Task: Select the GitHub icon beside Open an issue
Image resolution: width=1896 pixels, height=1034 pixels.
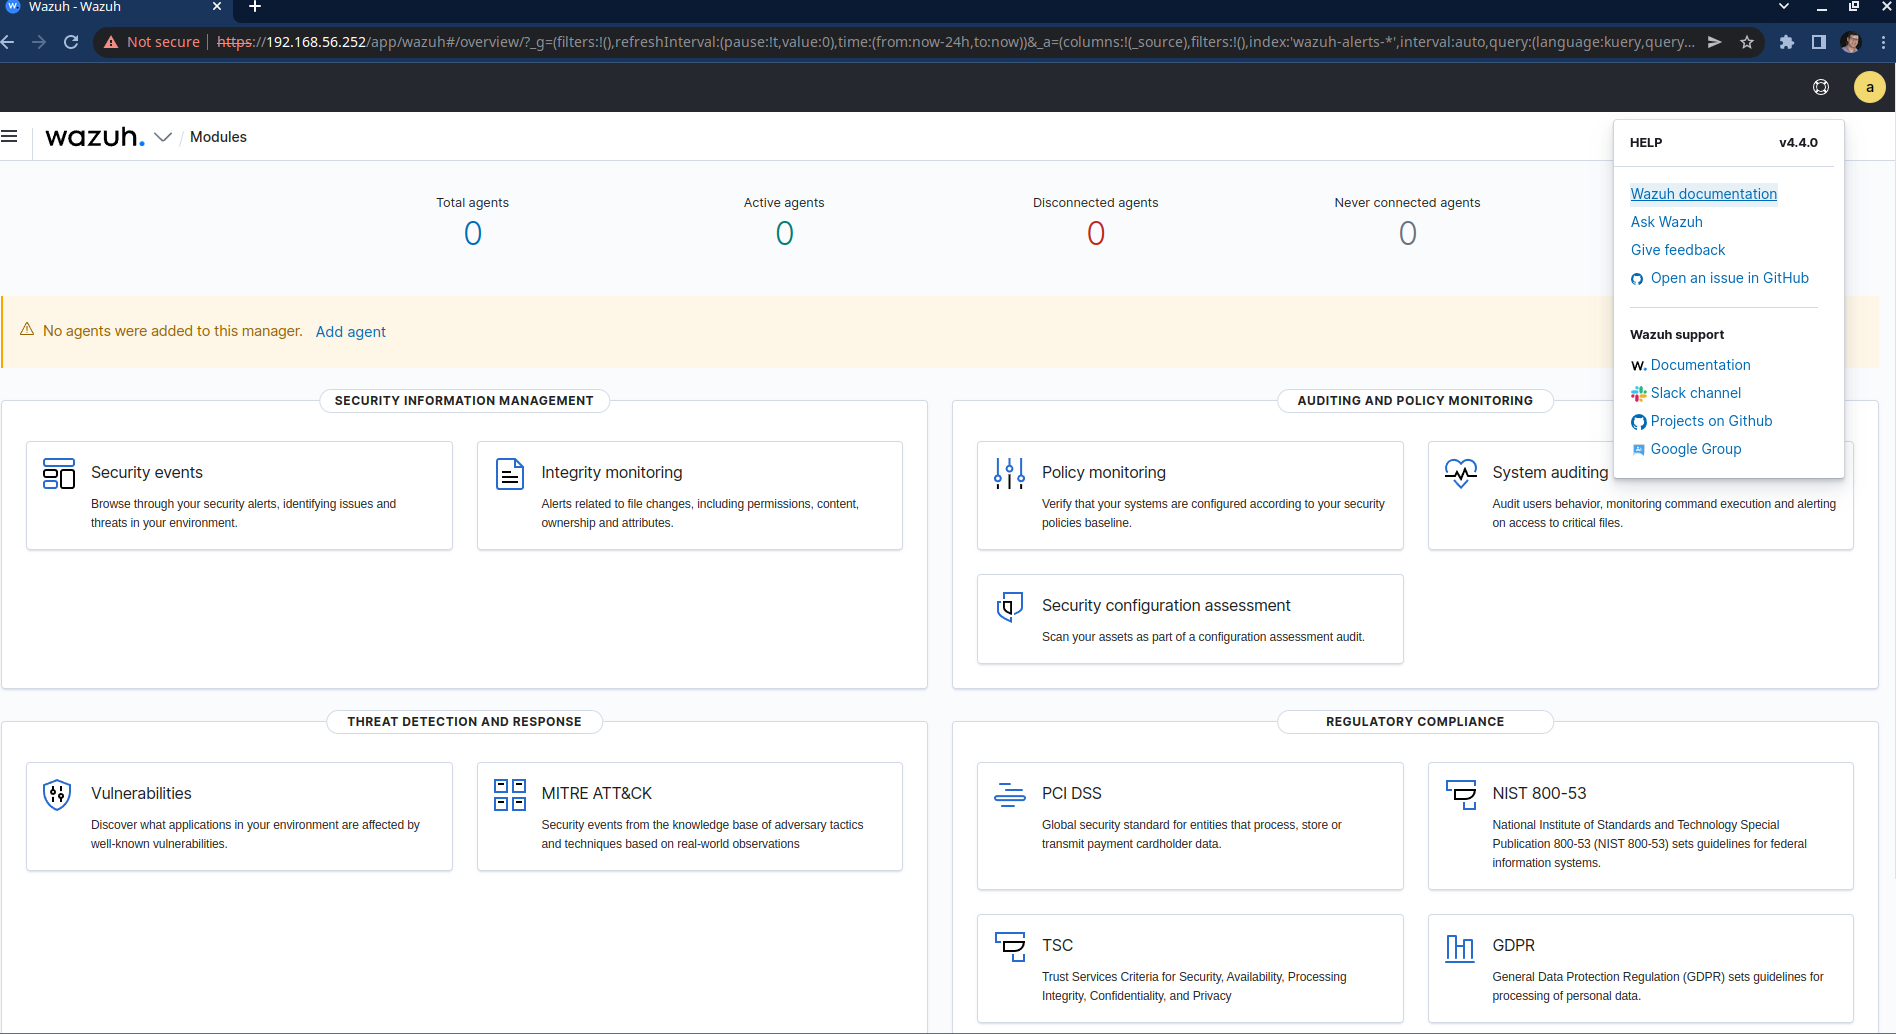Action: pyautogui.click(x=1637, y=278)
